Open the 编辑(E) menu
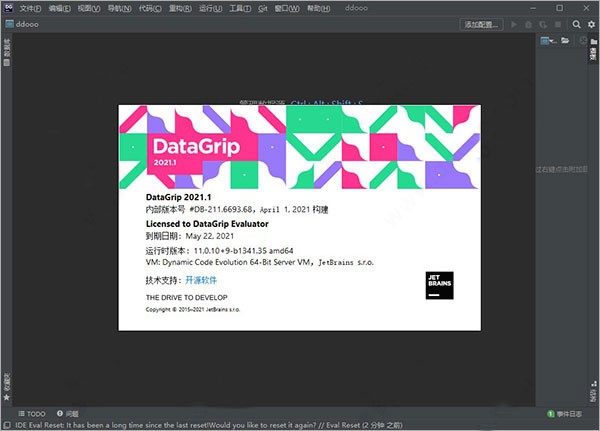 click(x=59, y=8)
